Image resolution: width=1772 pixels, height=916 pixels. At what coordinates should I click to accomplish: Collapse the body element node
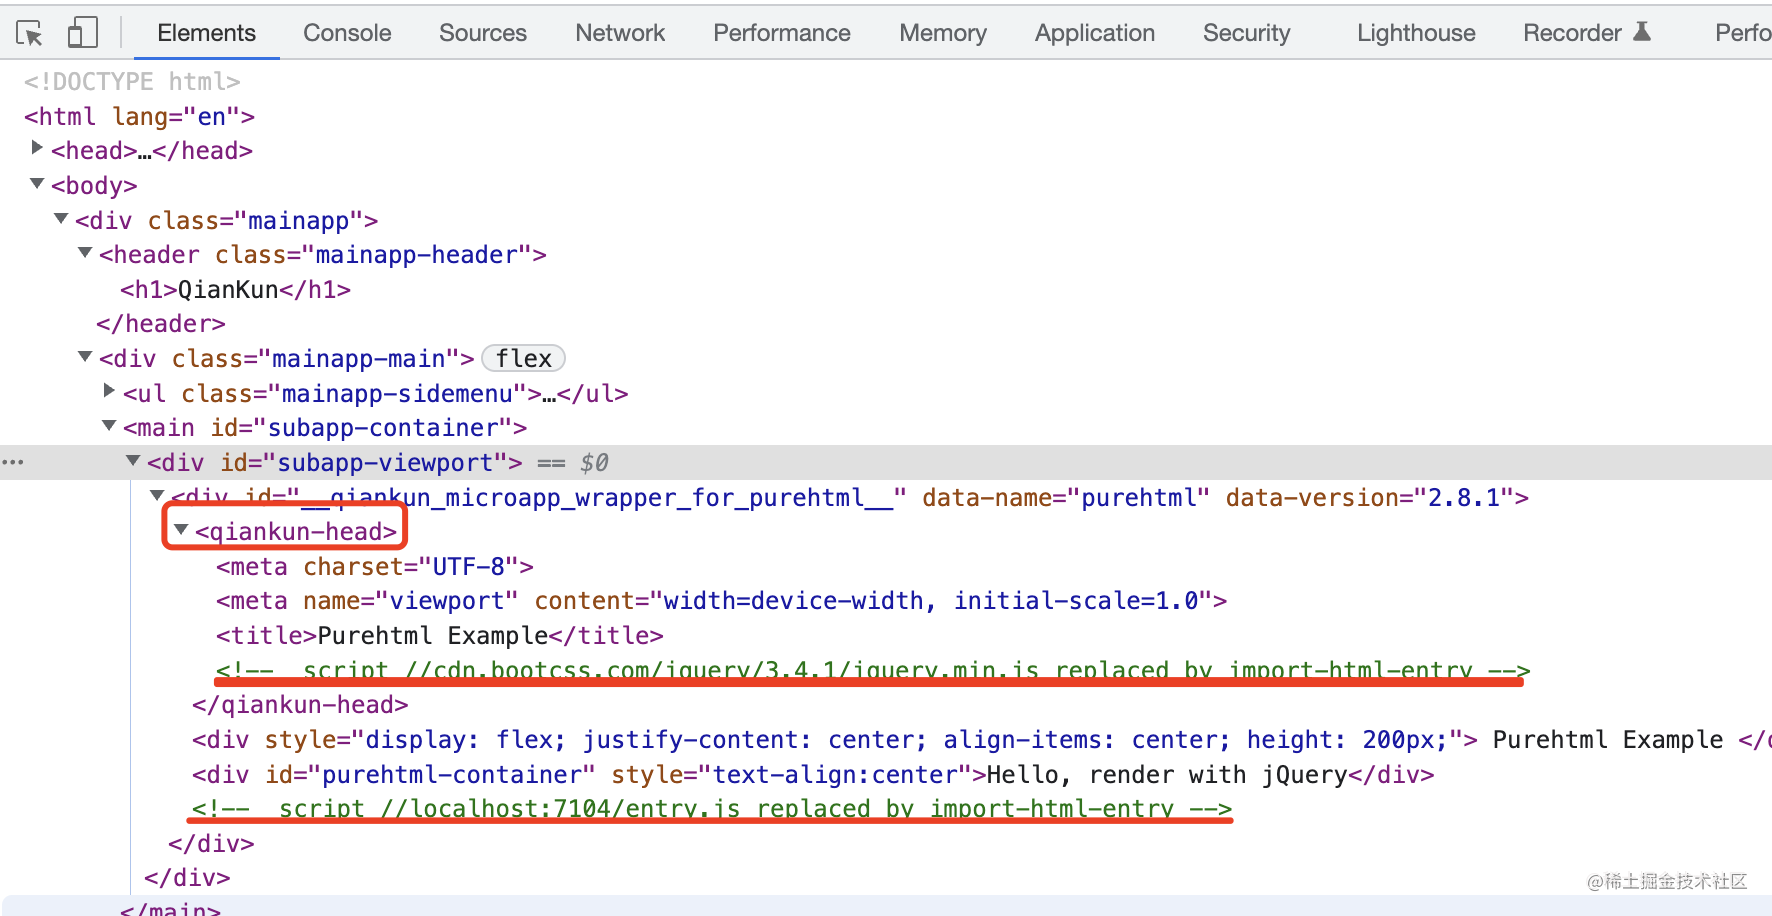[x=37, y=184]
